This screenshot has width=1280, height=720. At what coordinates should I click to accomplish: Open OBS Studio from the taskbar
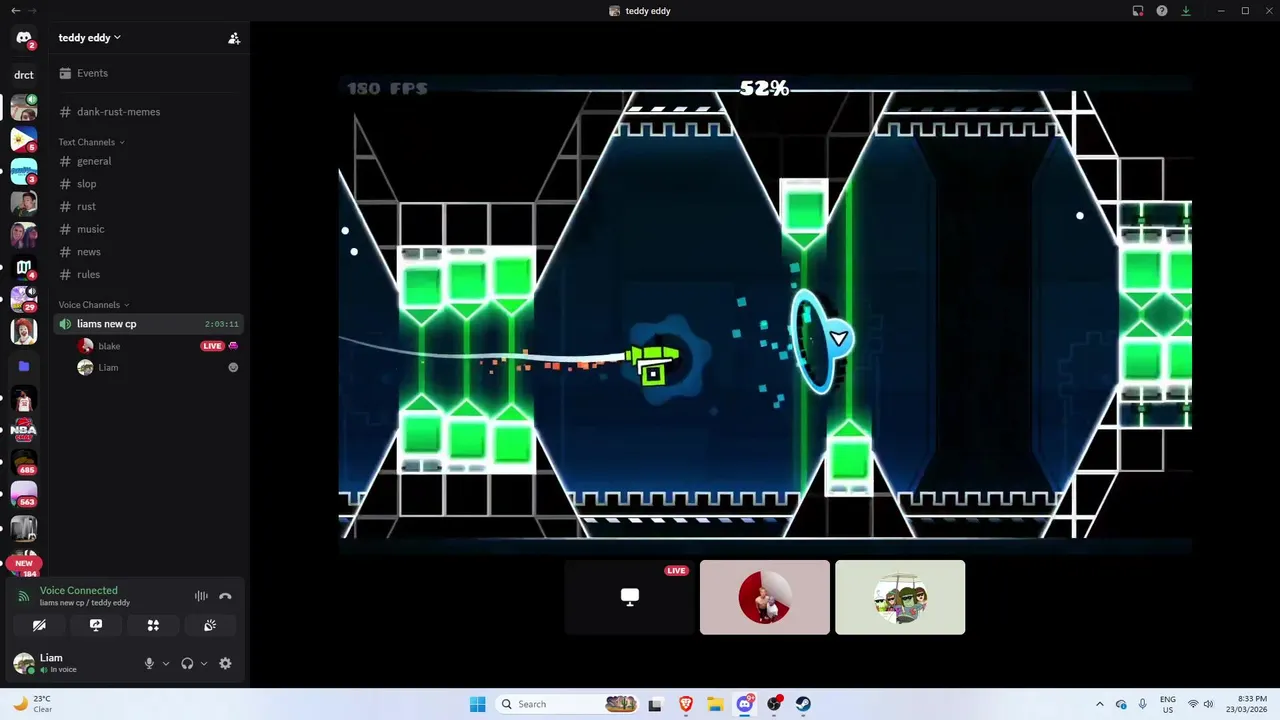tap(774, 704)
